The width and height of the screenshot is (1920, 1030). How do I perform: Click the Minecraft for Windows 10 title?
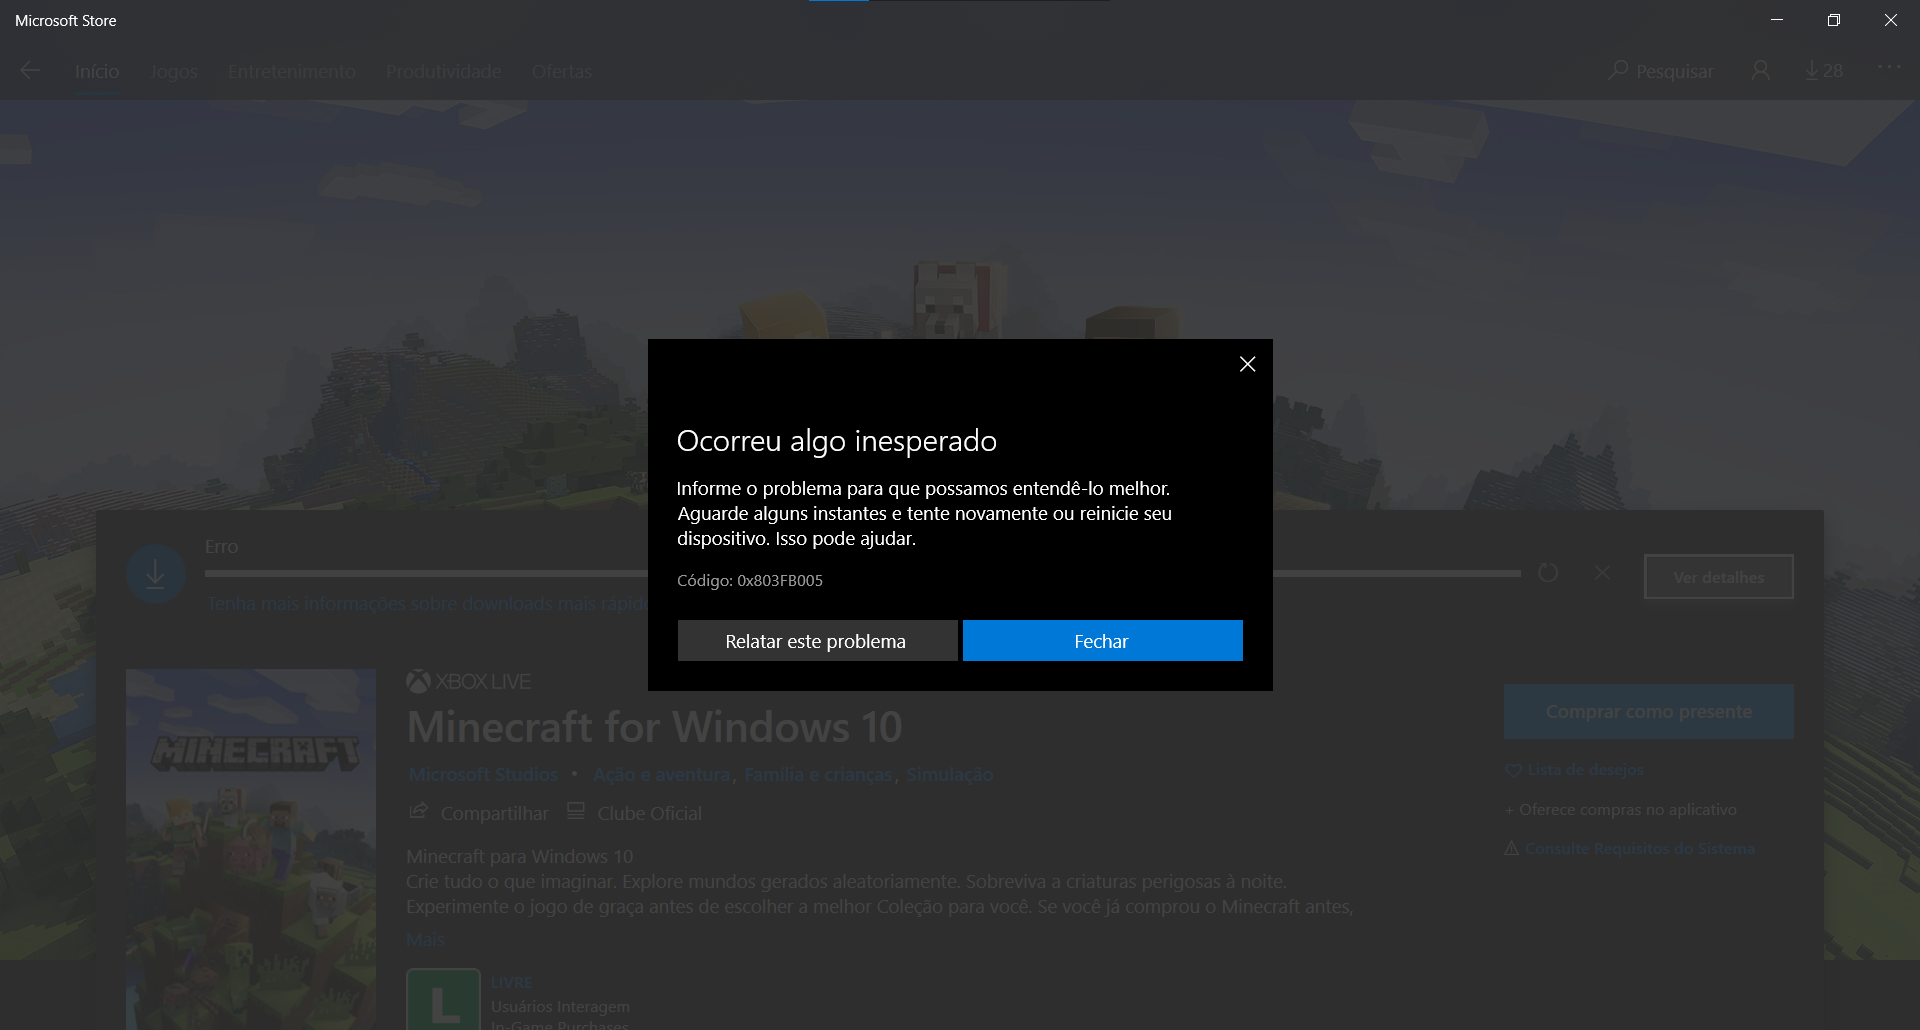(x=654, y=727)
